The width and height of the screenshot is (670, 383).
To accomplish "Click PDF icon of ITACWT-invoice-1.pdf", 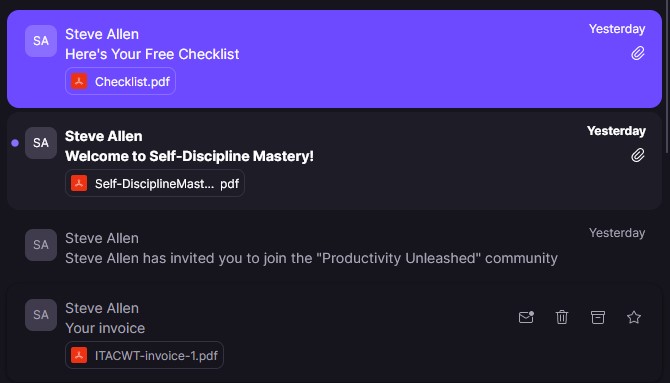I will click(79, 355).
